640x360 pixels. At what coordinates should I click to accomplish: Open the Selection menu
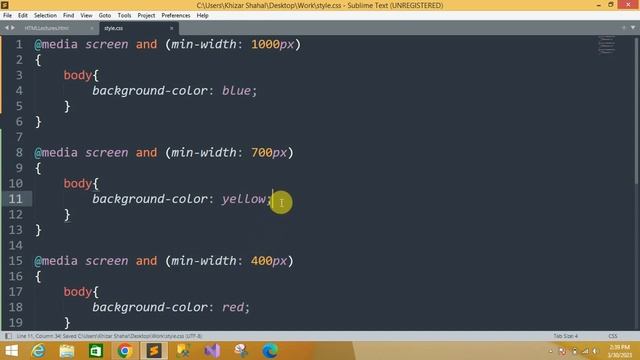[x=45, y=16]
